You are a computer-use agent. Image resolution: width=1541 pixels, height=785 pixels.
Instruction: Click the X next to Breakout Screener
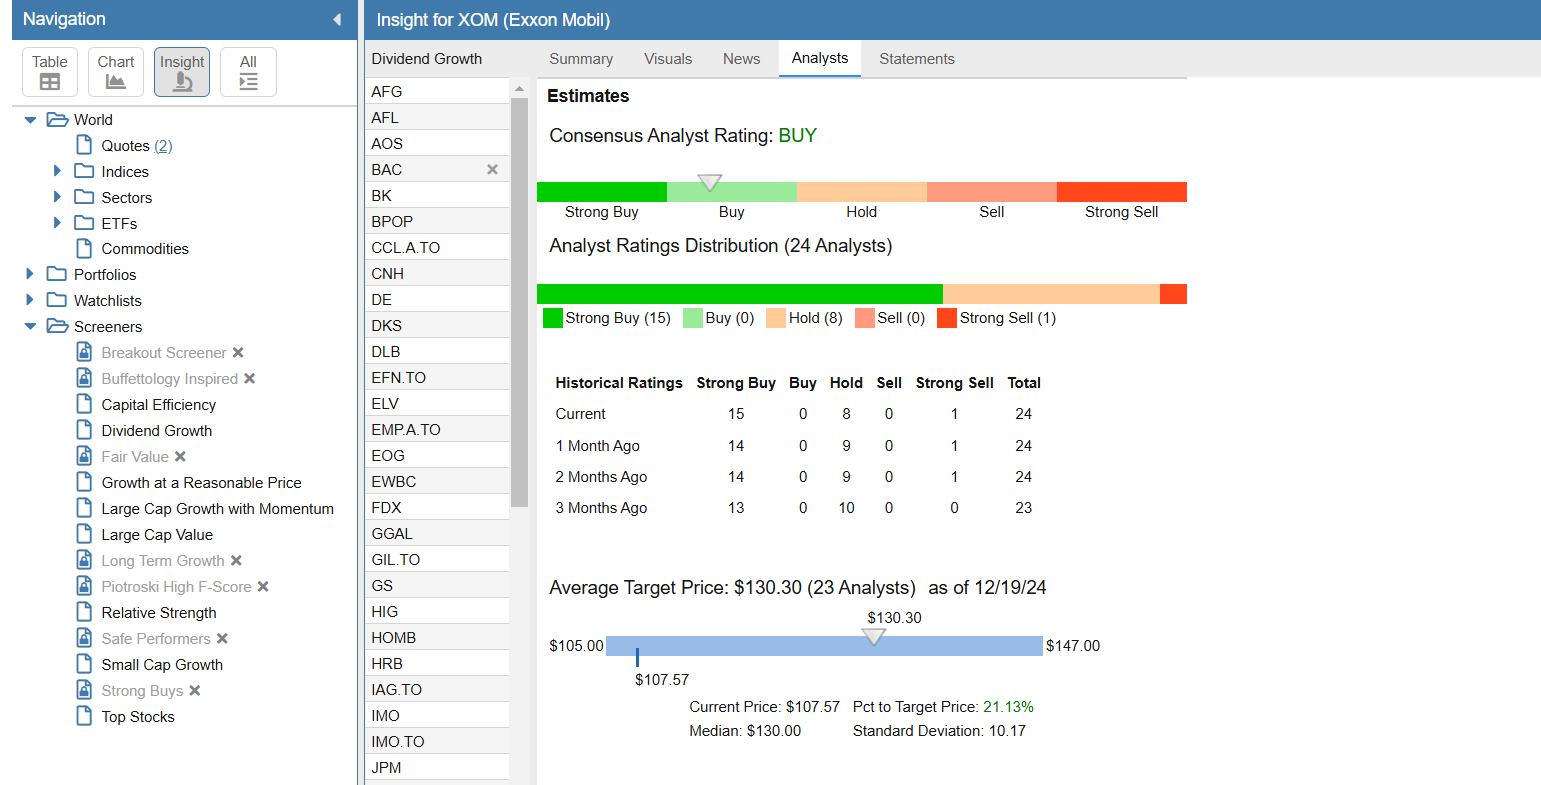pyautogui.click(x=238, y=353)
